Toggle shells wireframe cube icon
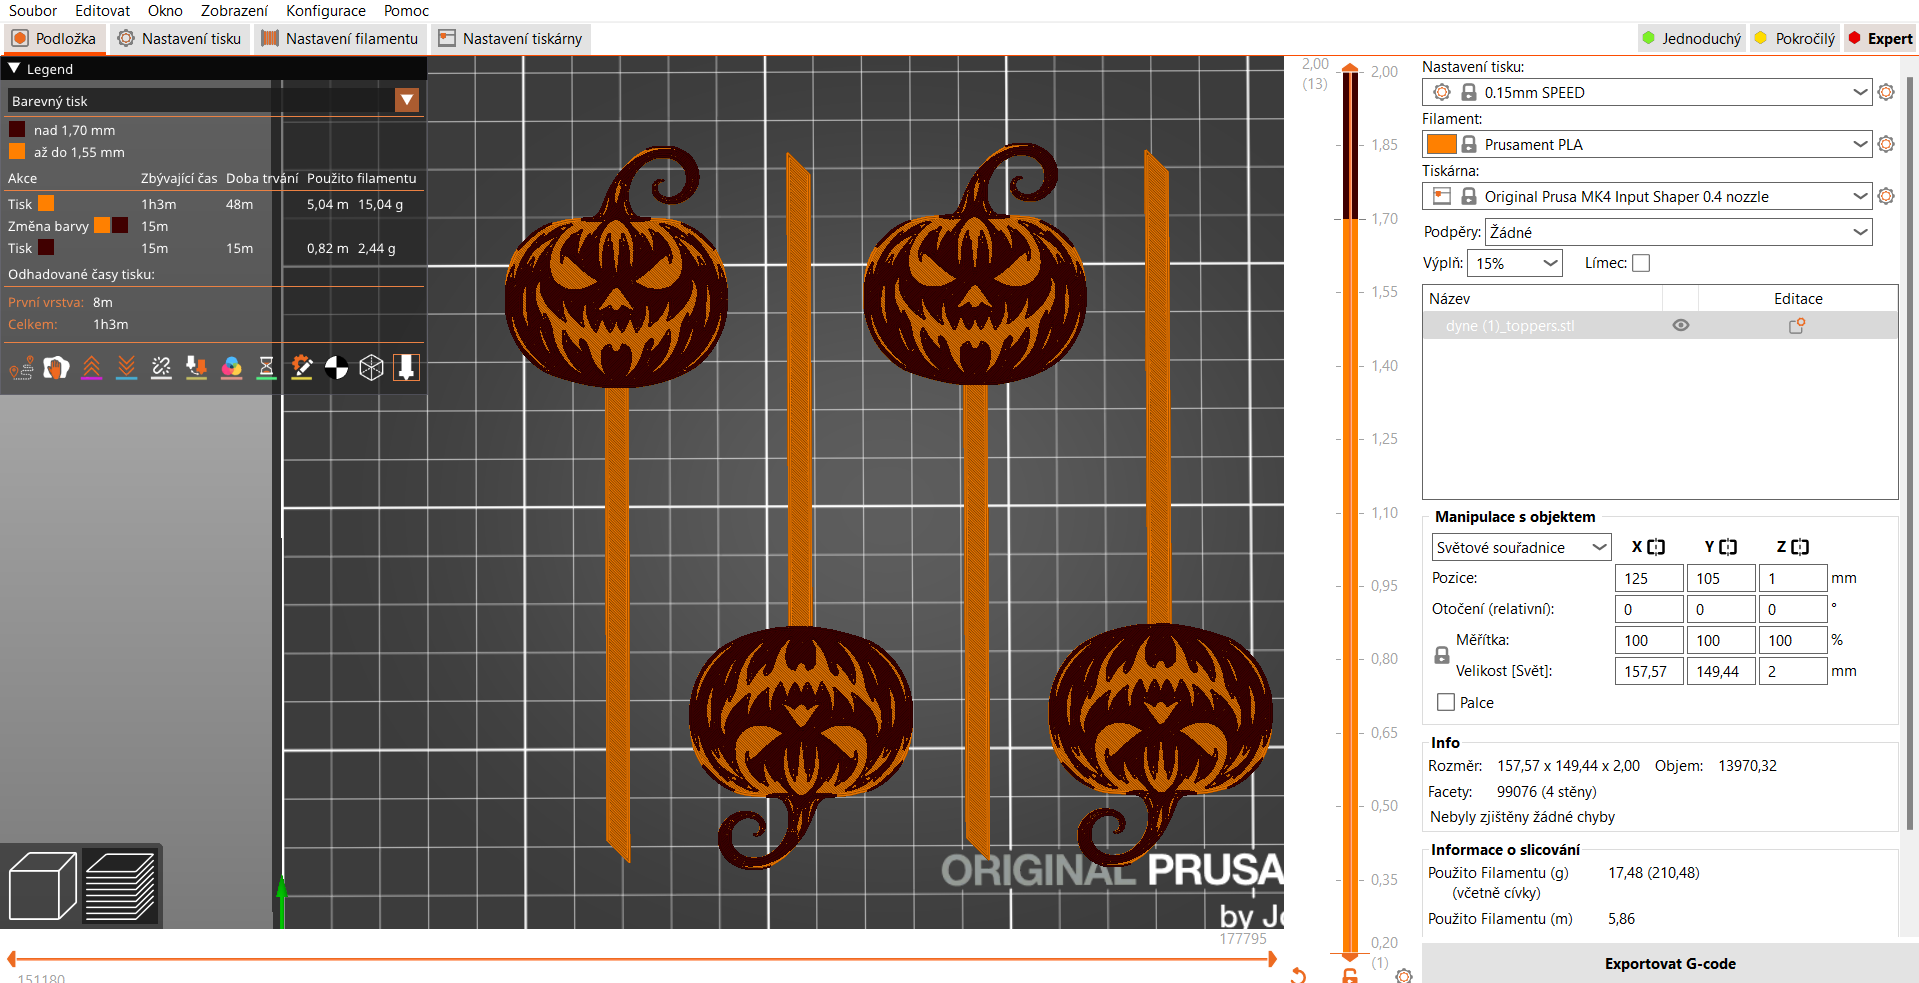Viewport: 1919px width, 983px height. click(x=372, y=368)
